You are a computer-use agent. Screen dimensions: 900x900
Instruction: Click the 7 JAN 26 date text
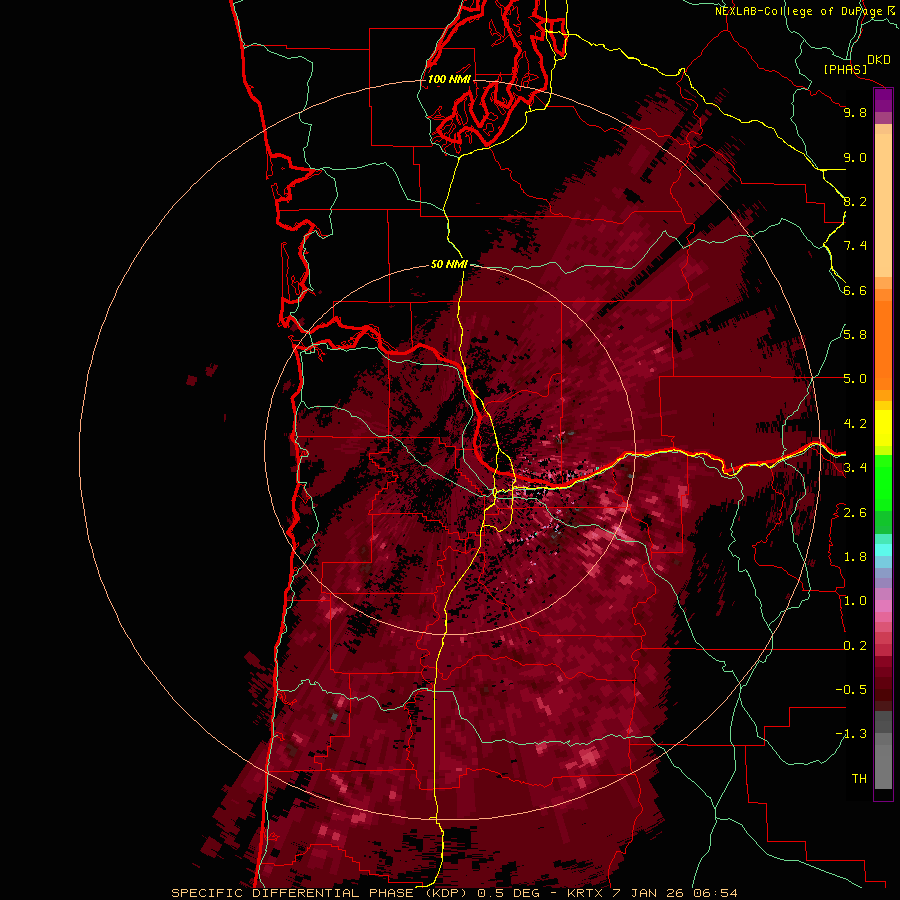[x=650, y=893]
